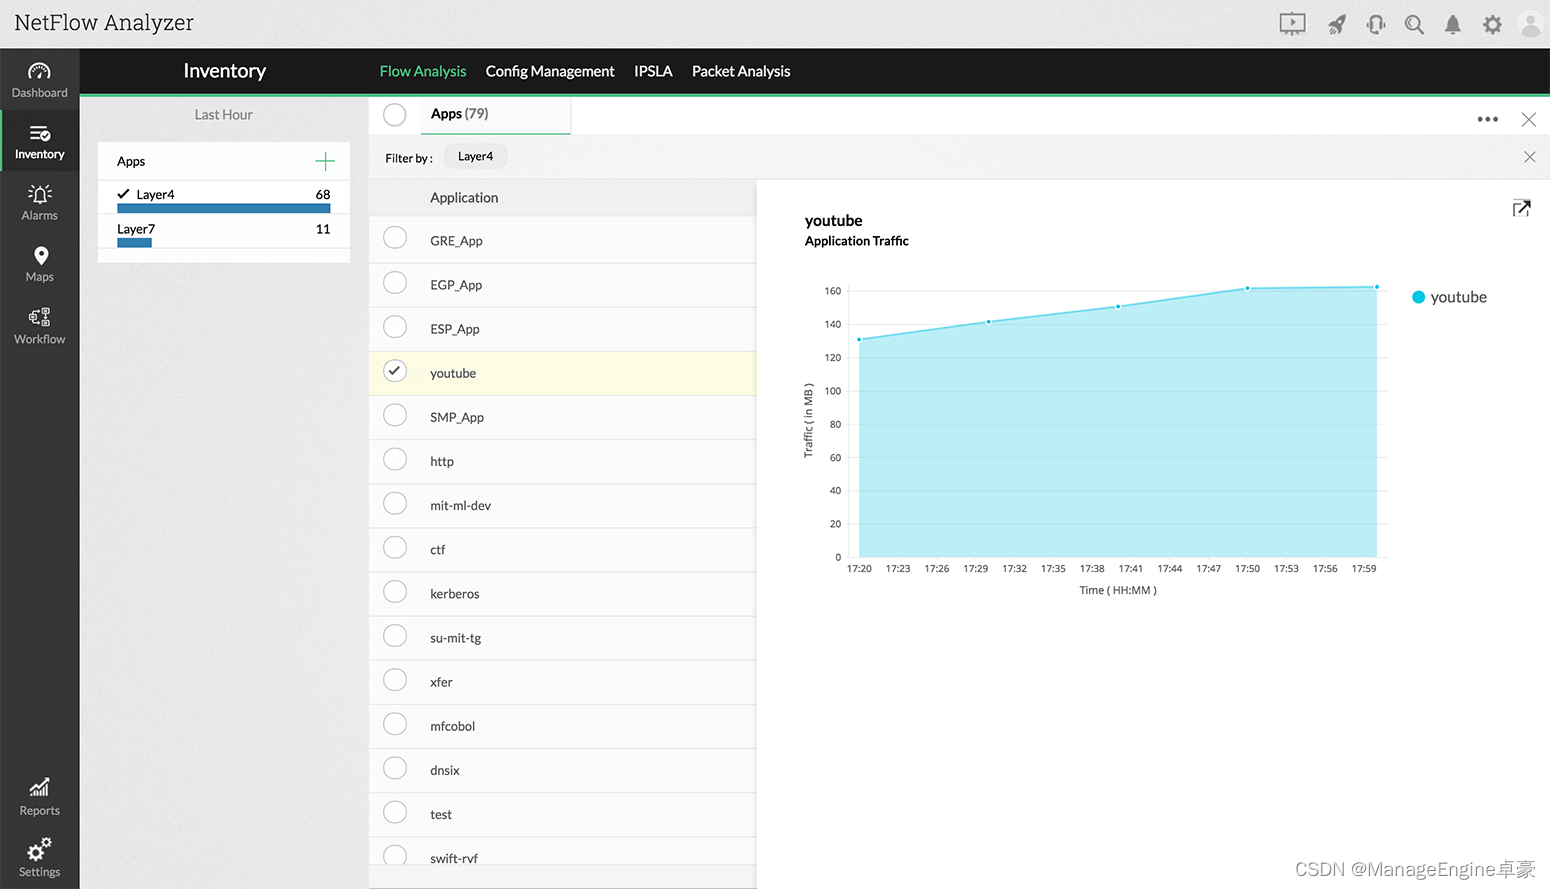Viewport: 1550px width, 889px height.
Task: Click the Layer4 blue progress bar
Action: click(223, 208)
